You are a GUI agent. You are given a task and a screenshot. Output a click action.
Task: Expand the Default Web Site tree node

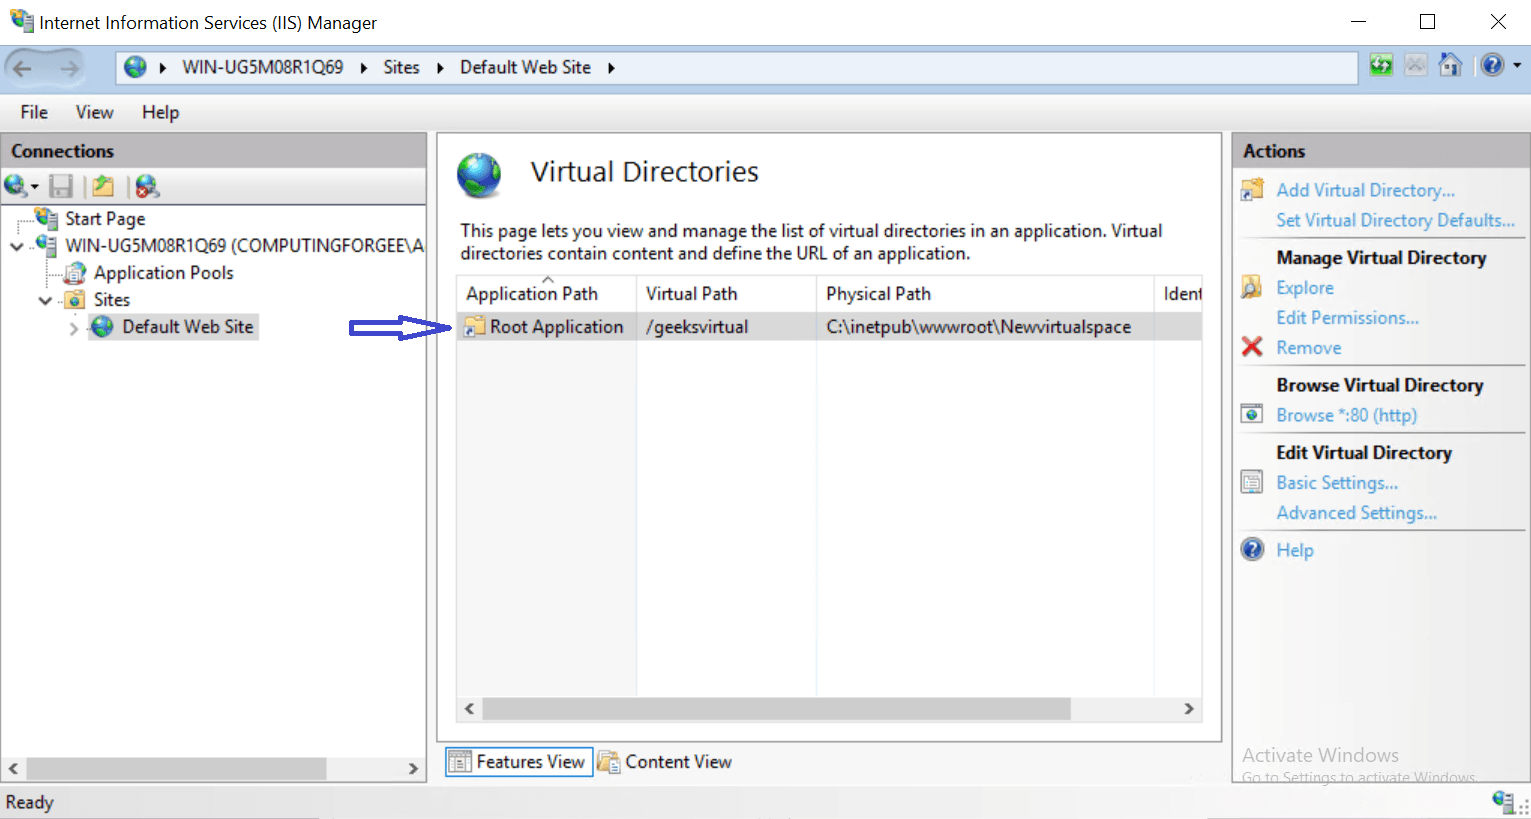click(73, 327)
